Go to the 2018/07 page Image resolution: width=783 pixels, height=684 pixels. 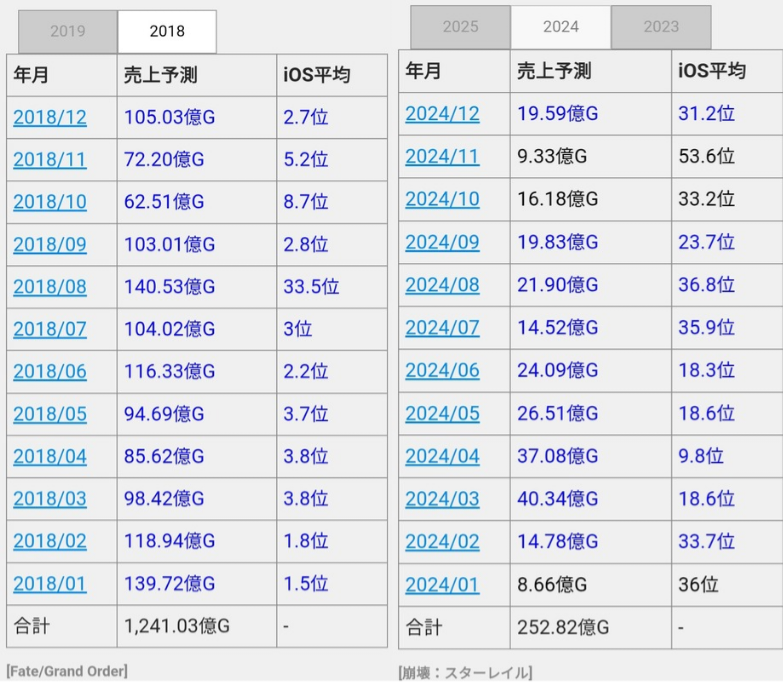coord(50,329)
